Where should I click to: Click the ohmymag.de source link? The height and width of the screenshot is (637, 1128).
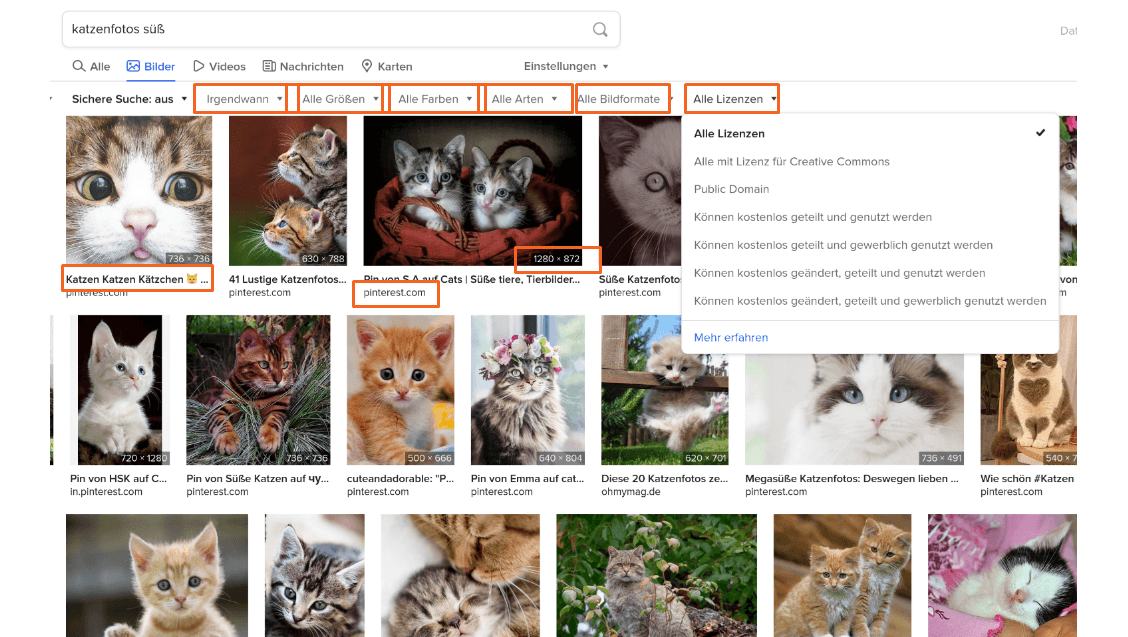631,492
